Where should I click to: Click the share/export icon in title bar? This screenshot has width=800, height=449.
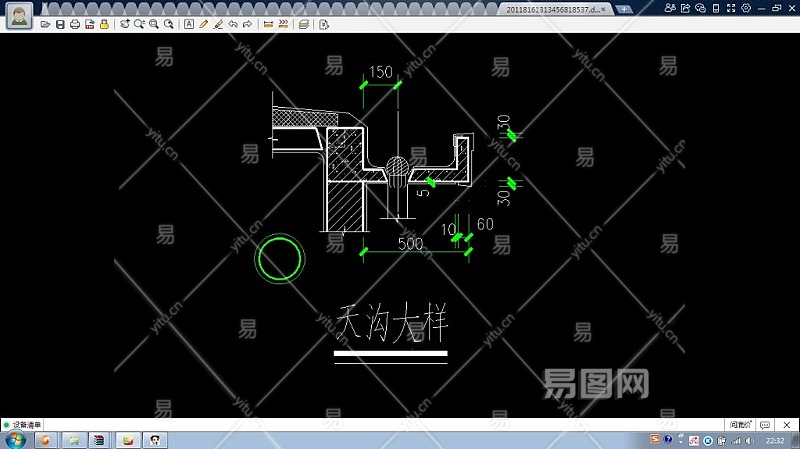click(685, 8)
